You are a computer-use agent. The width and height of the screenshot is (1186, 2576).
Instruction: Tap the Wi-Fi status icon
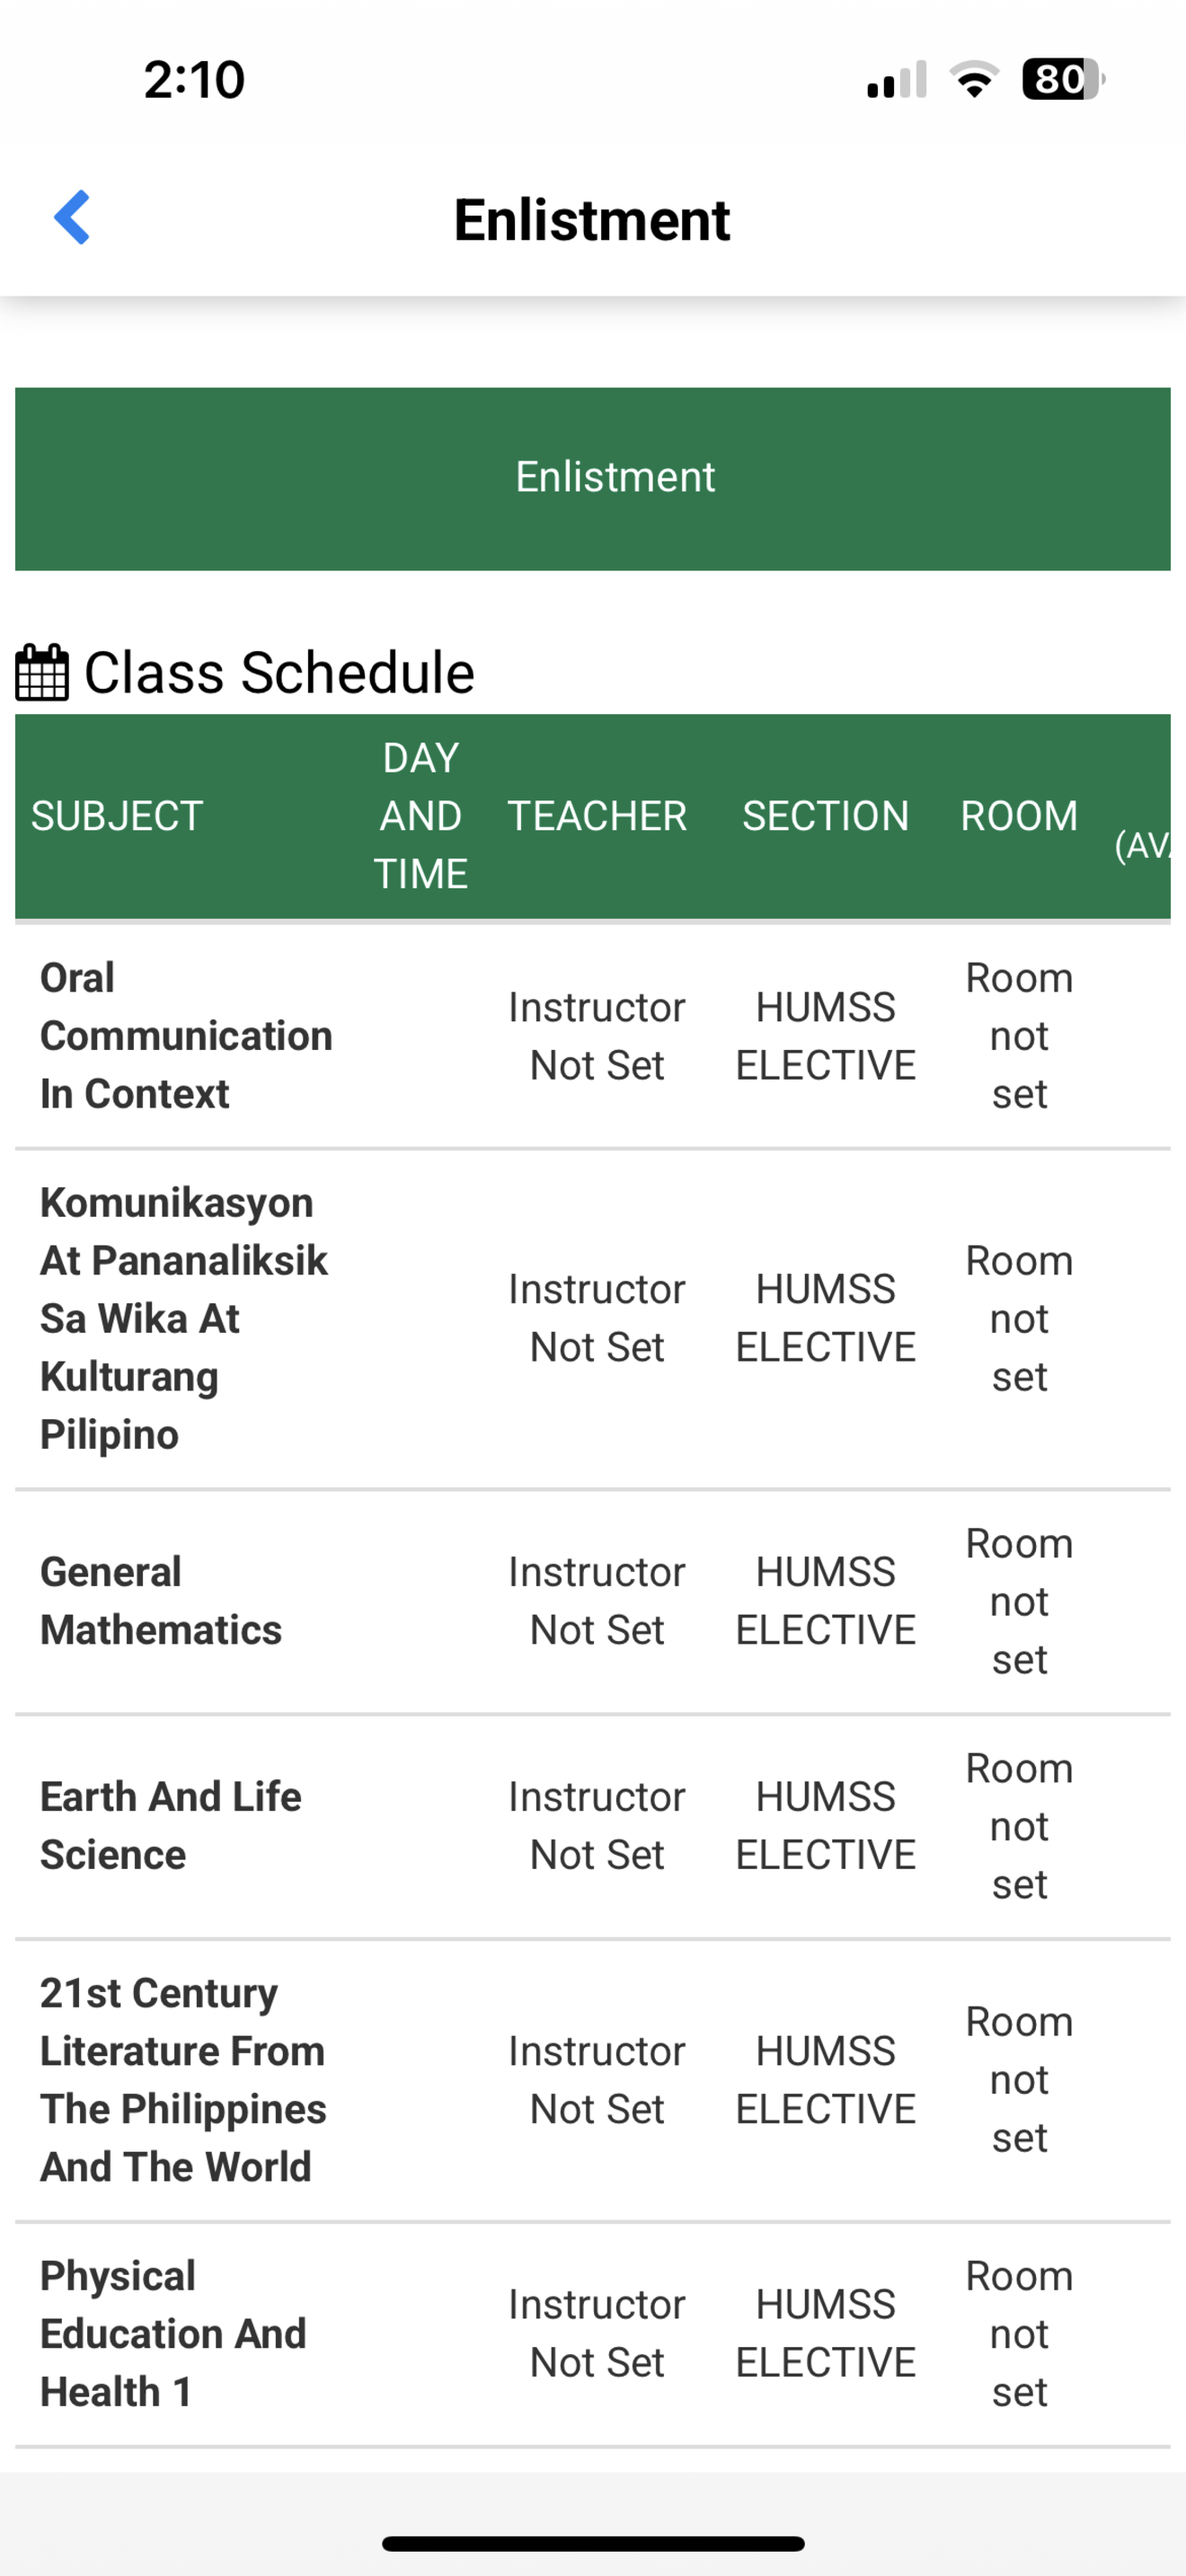click(x=974, y=79)
